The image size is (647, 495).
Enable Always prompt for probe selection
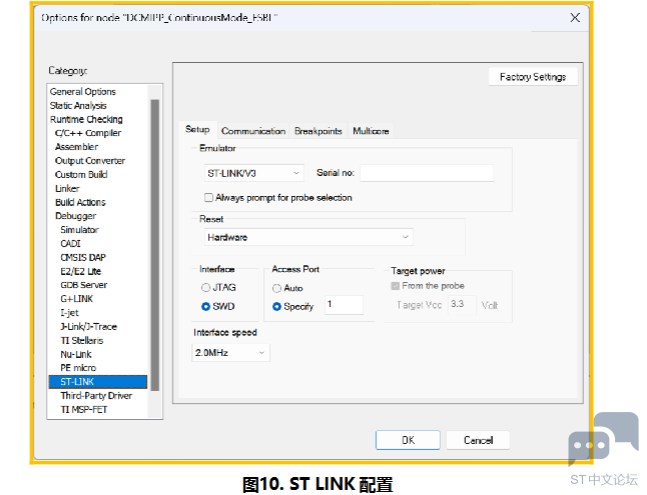208,198
